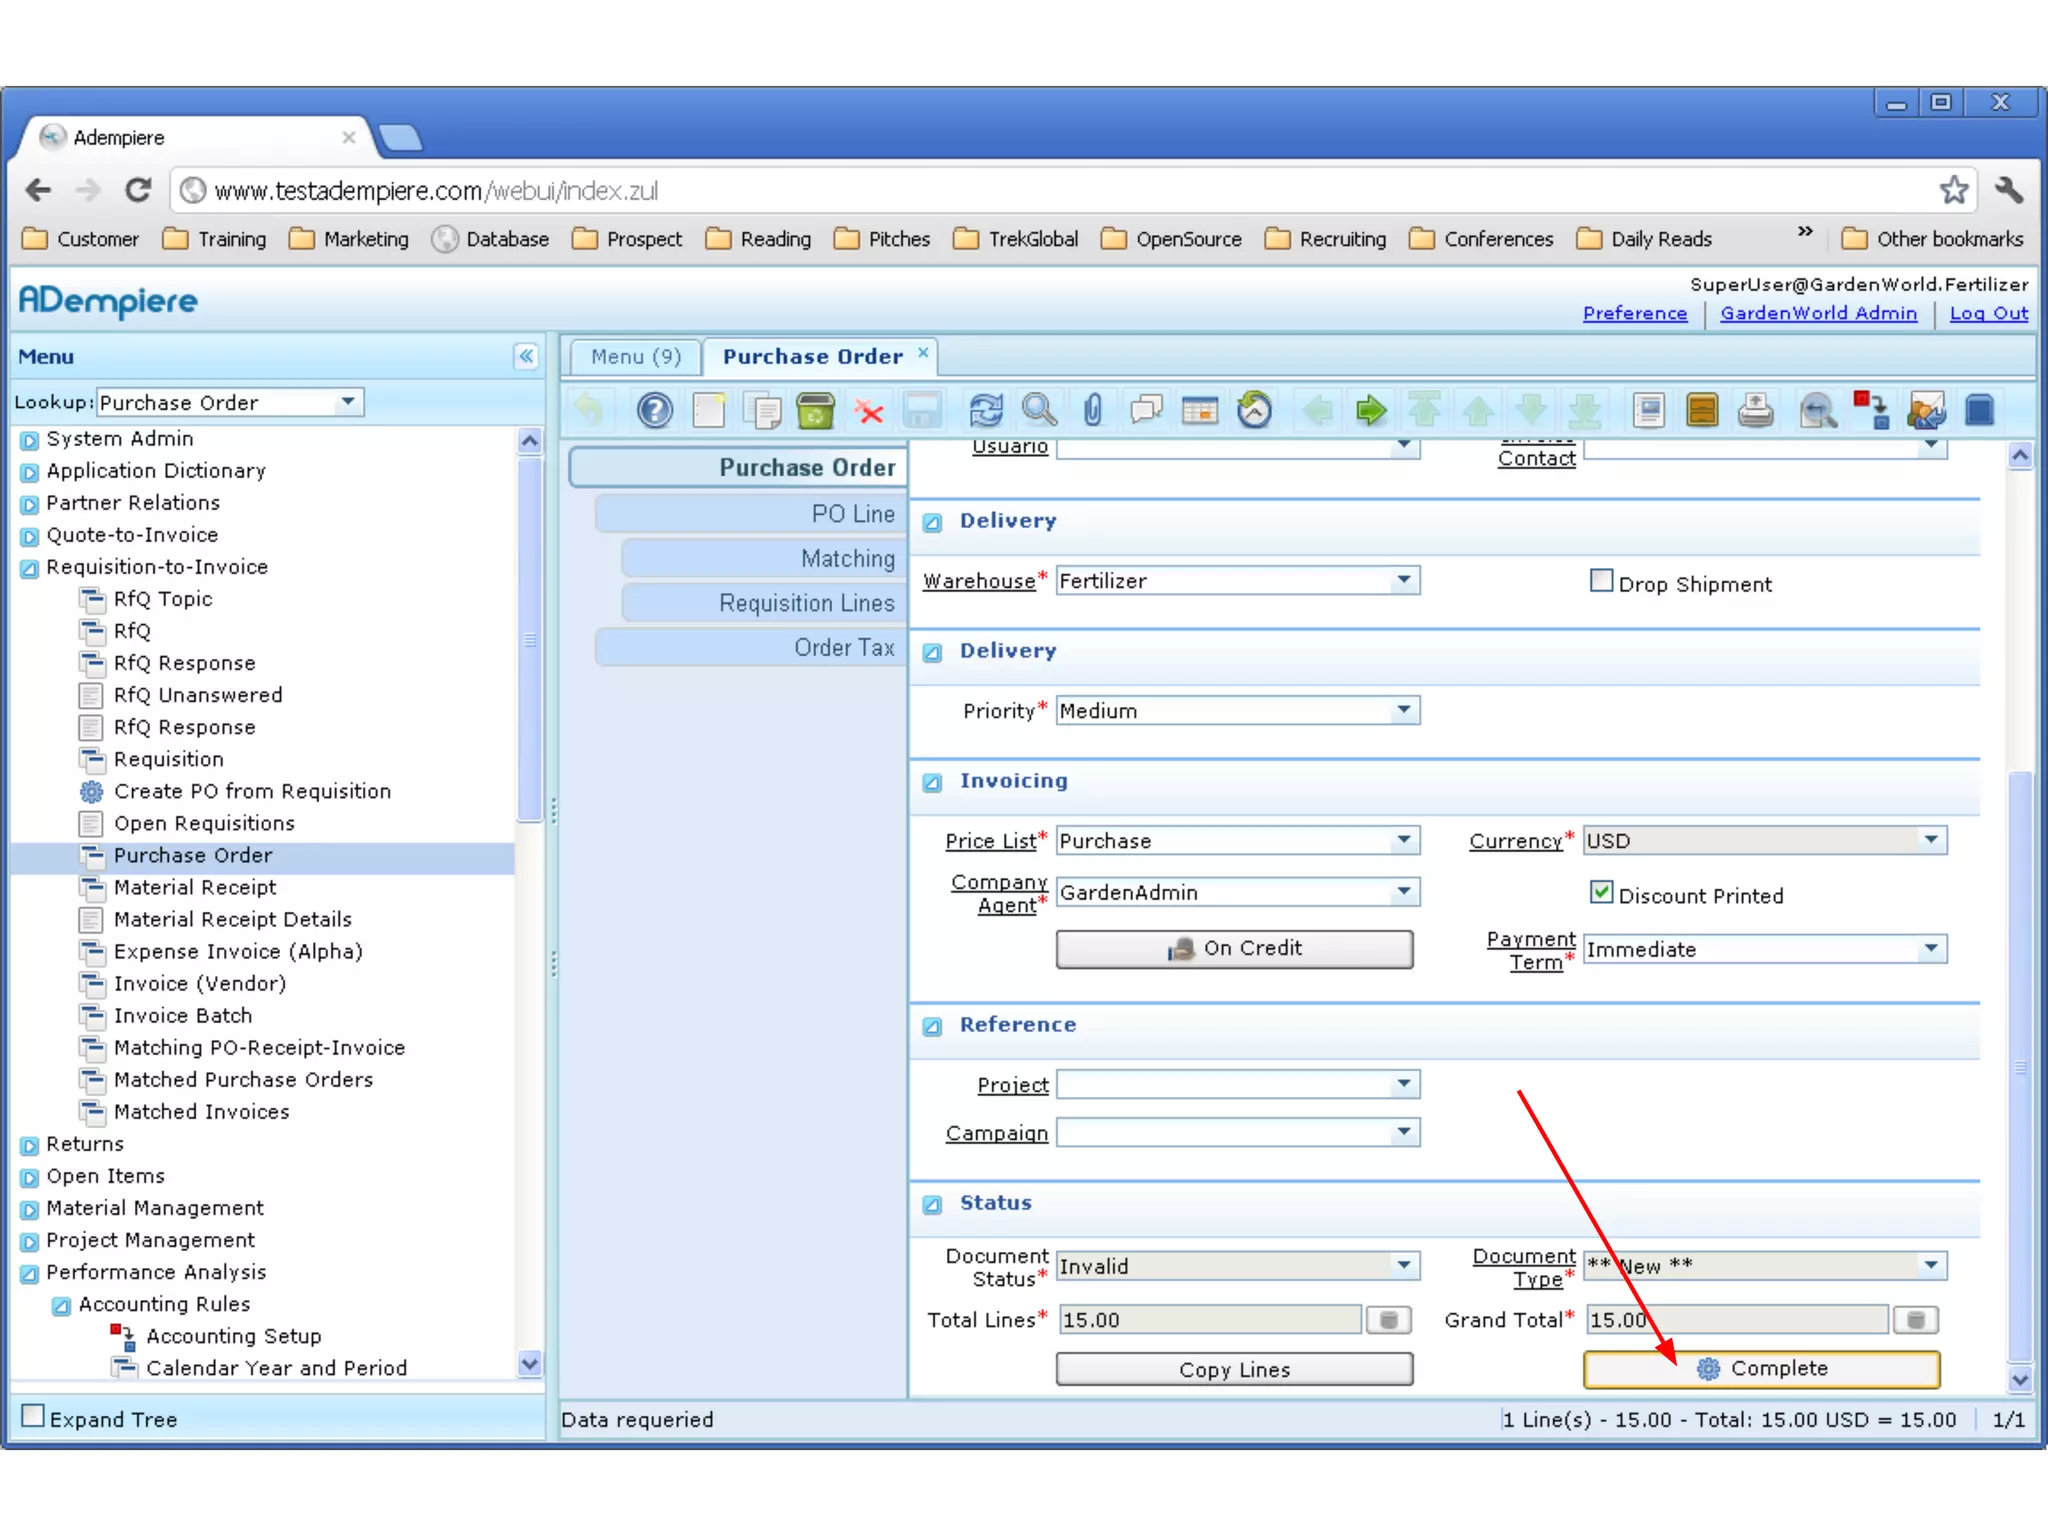Click the red X ignore changes icon
Image resolution: width=2048 pixels, height=1536 pixels.
(x=870, y=411)
